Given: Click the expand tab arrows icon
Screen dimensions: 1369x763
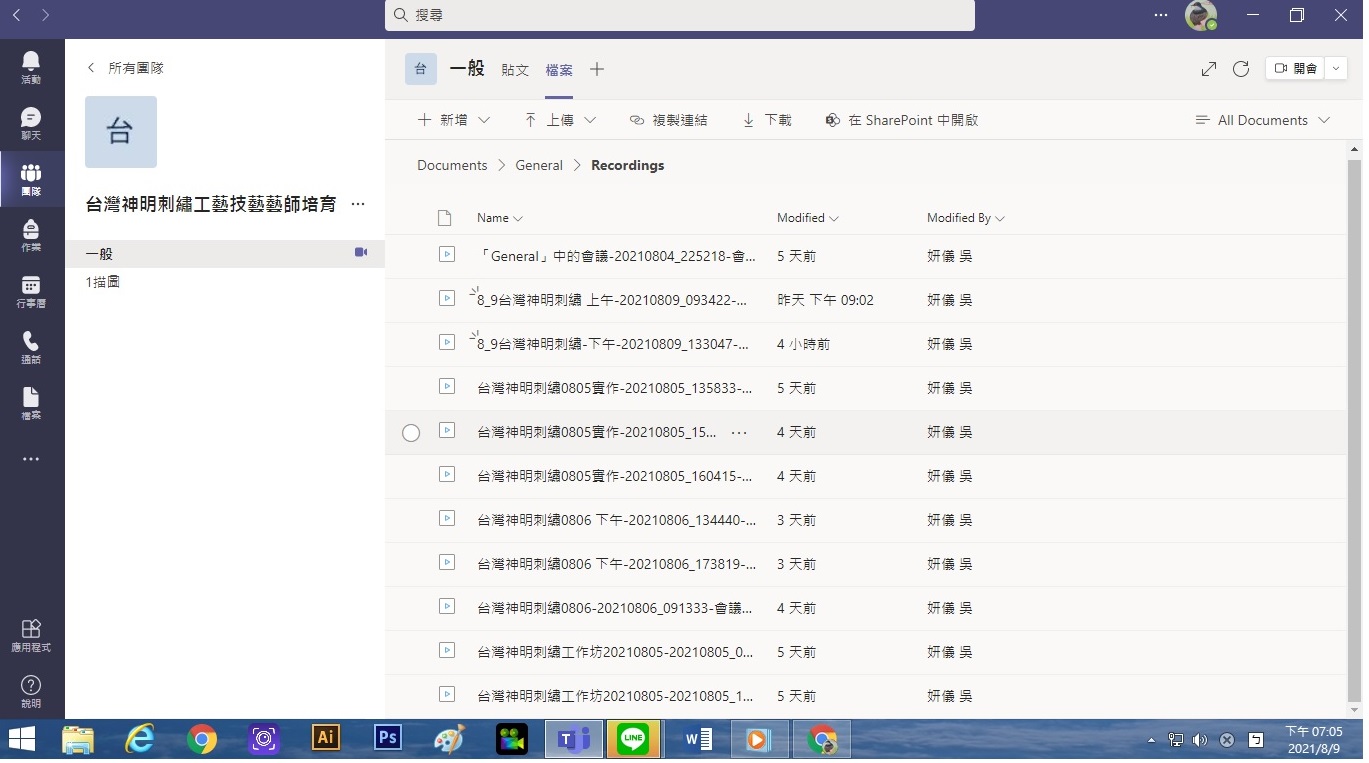Looking at the screenshot, I should pyautogui.click(x=1209, y=69).
